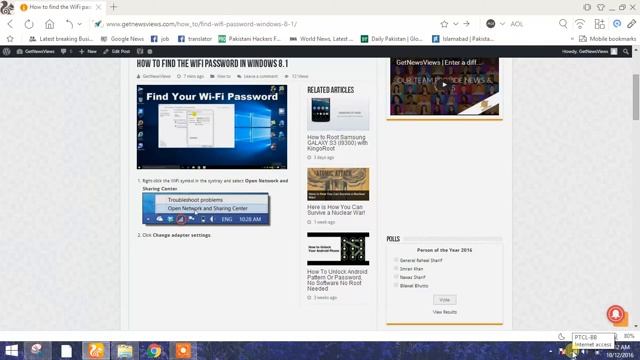640x360 pixels.
Task: Click the bookmarks bar star icon
Action: point(10,39)
